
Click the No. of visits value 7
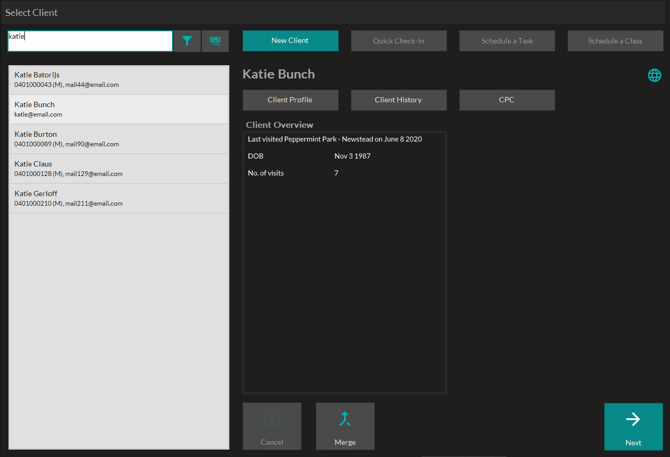(x=336, y=173)
